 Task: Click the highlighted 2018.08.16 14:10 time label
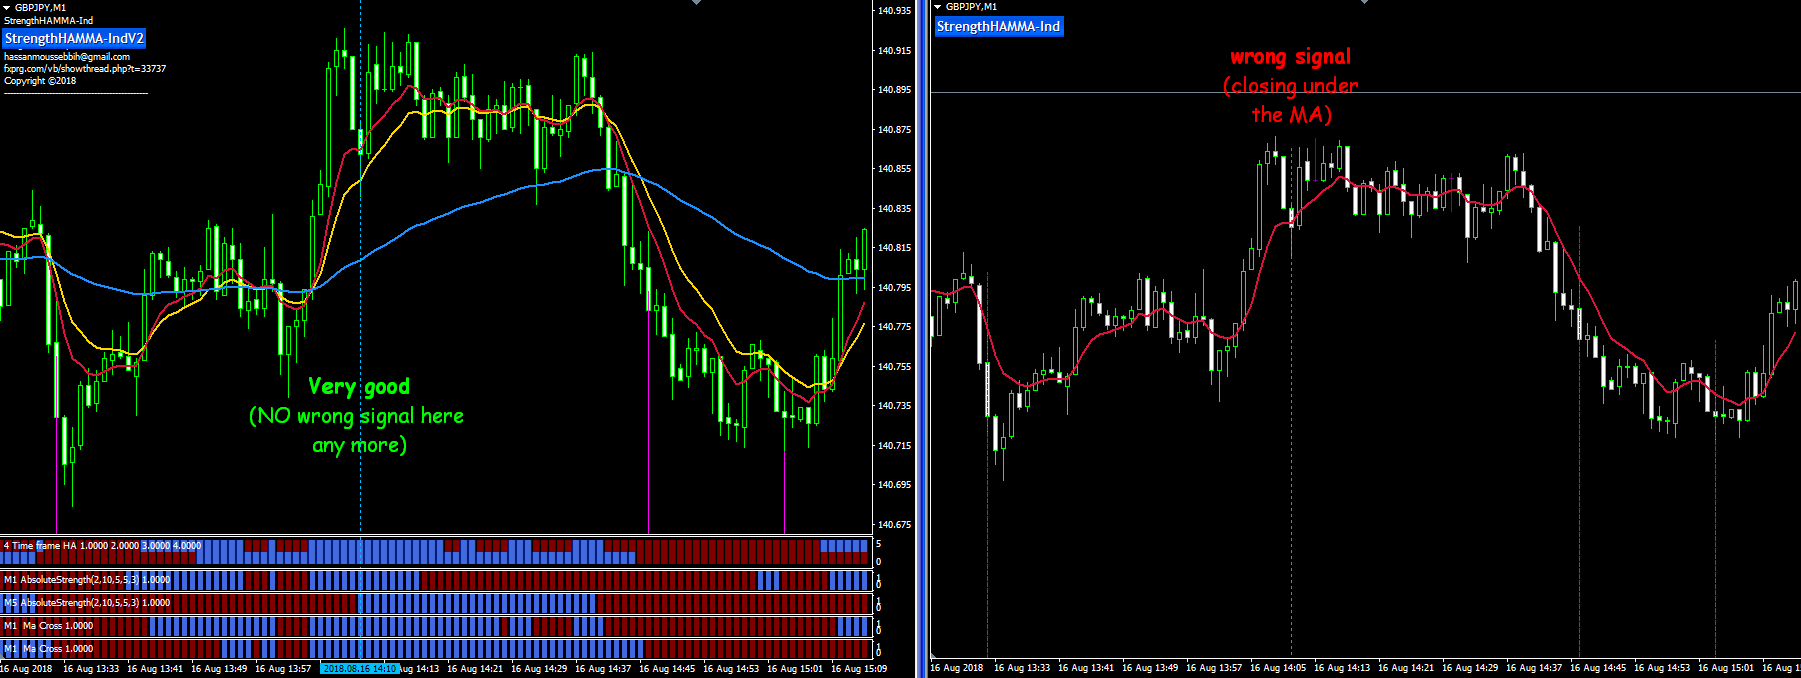tap(360, 669)
